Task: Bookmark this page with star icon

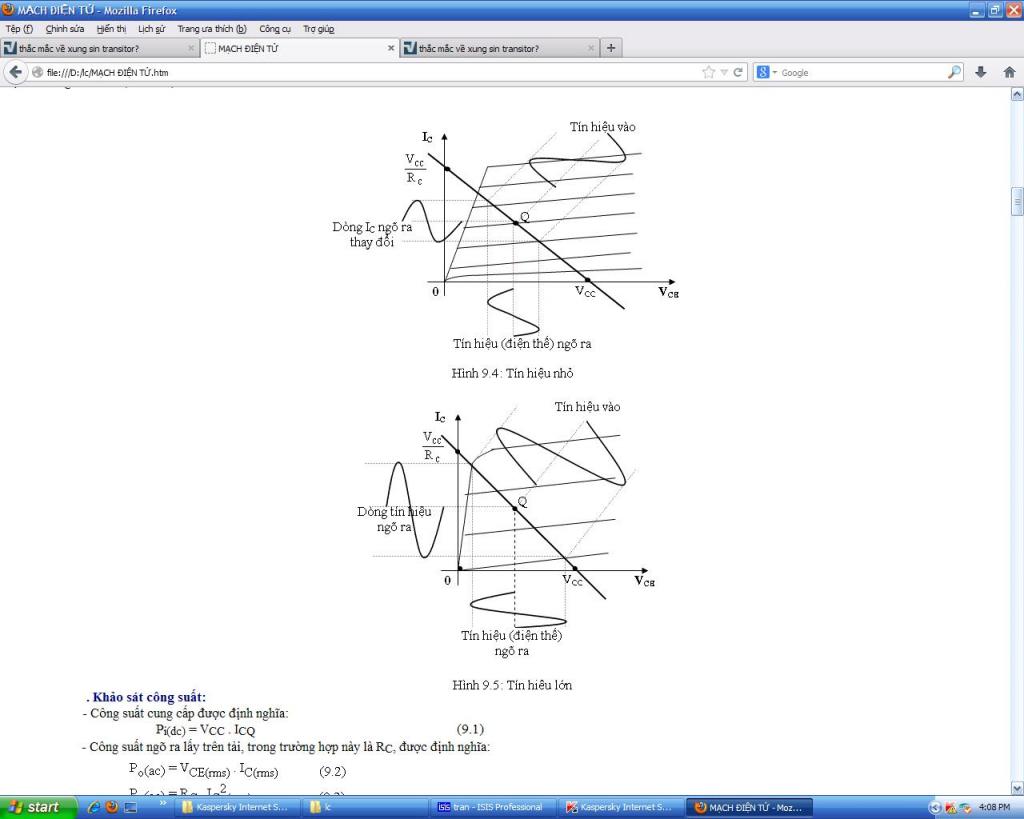Action: [709, 72]
